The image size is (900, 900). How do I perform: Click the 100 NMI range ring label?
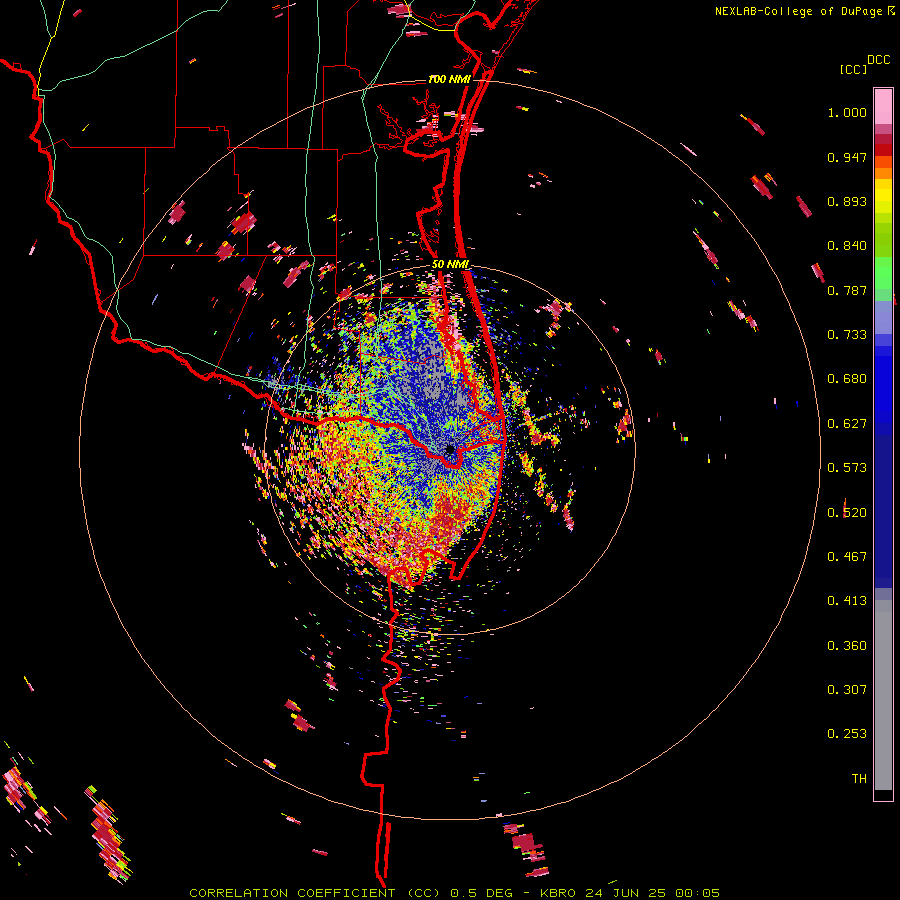449,79
